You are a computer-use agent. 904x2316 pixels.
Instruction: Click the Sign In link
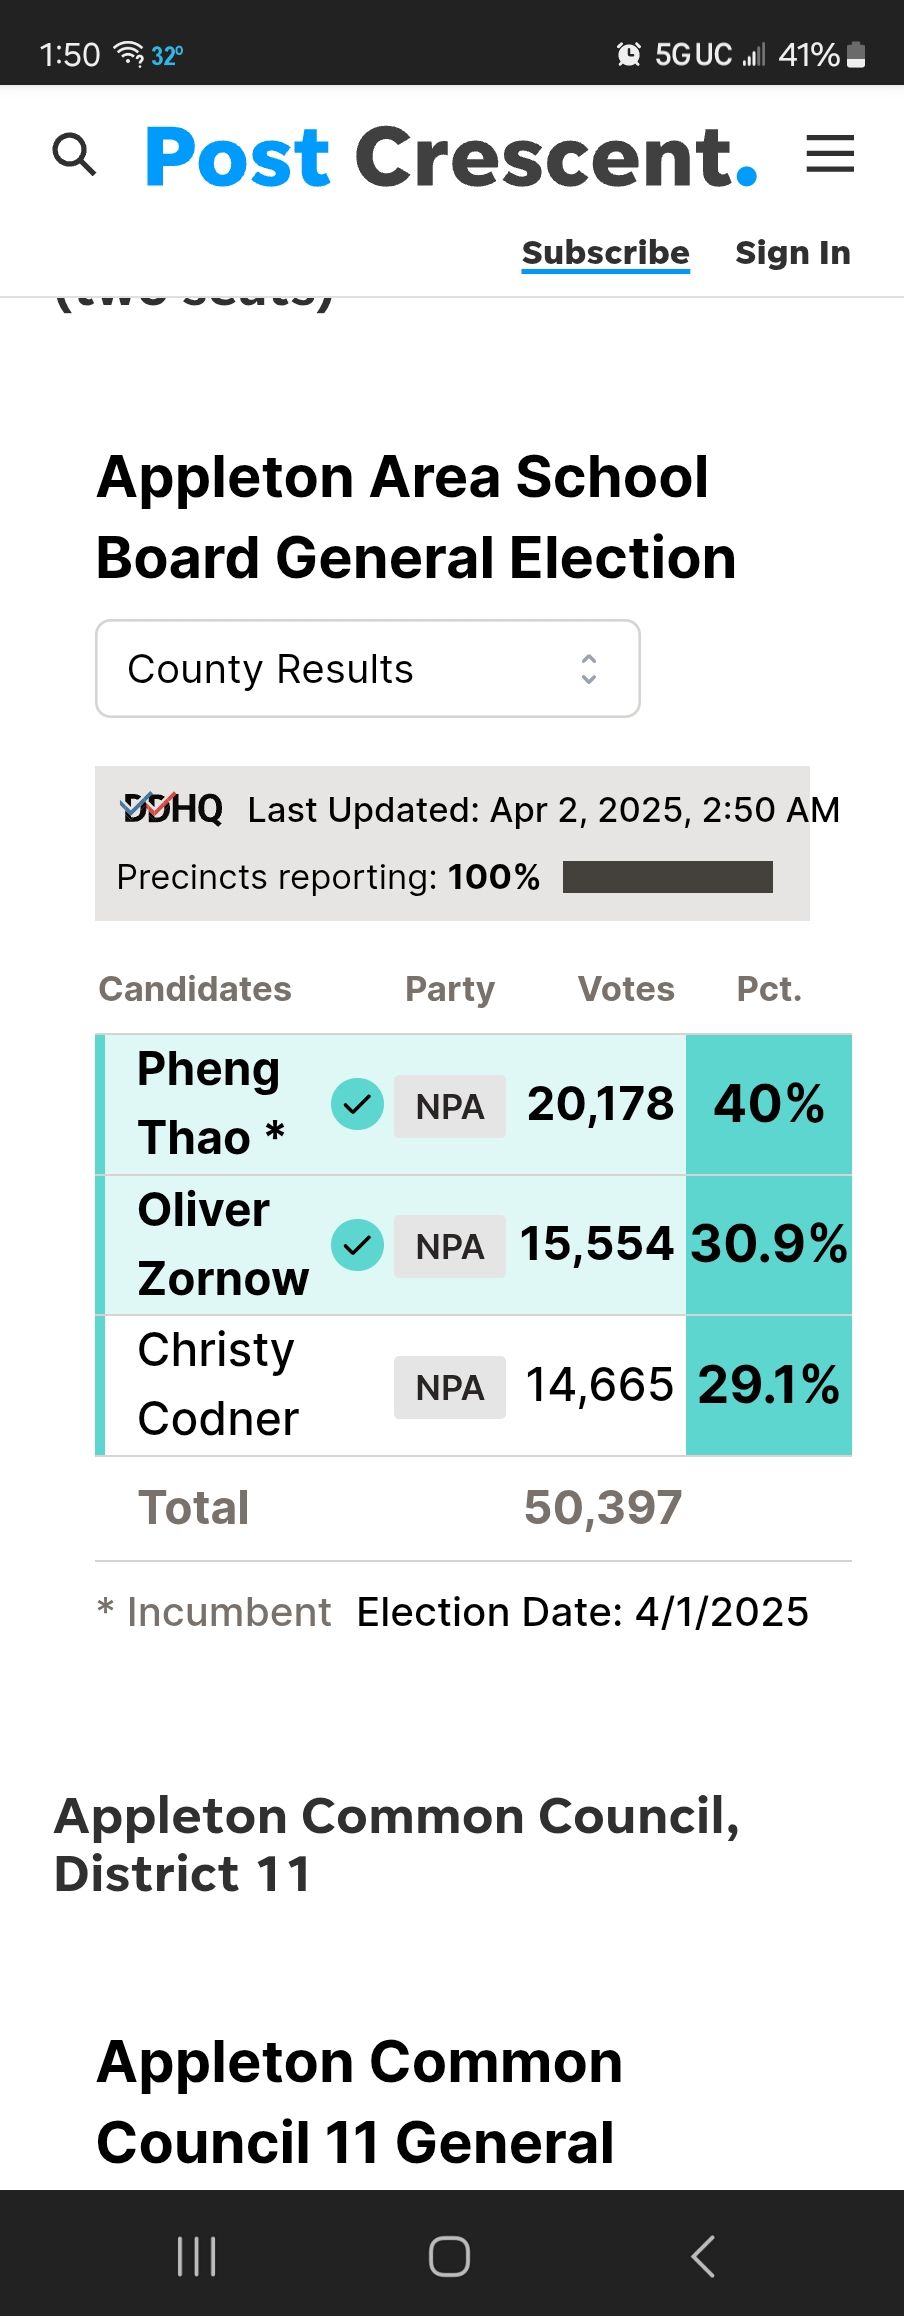pos(793,253)
